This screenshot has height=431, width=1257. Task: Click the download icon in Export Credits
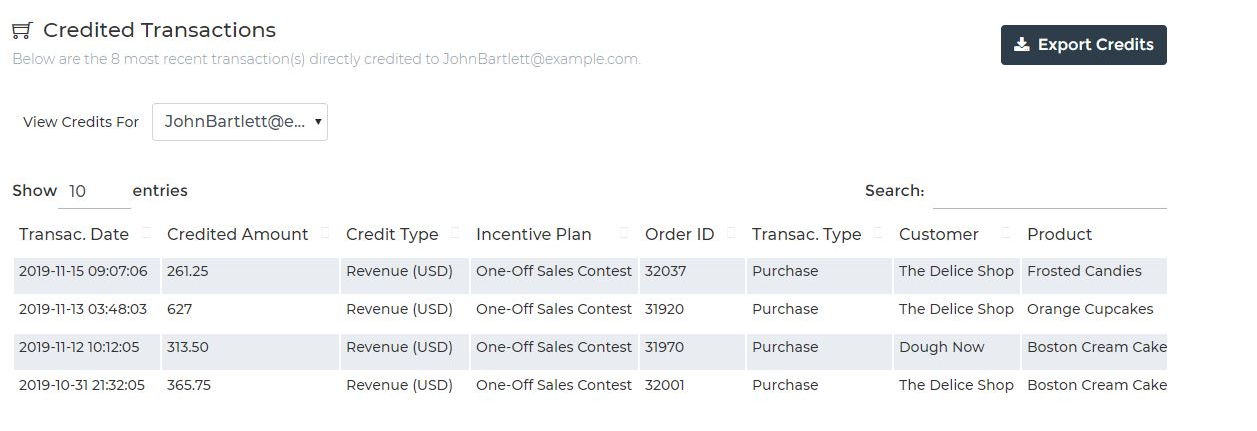(1021, 45)
